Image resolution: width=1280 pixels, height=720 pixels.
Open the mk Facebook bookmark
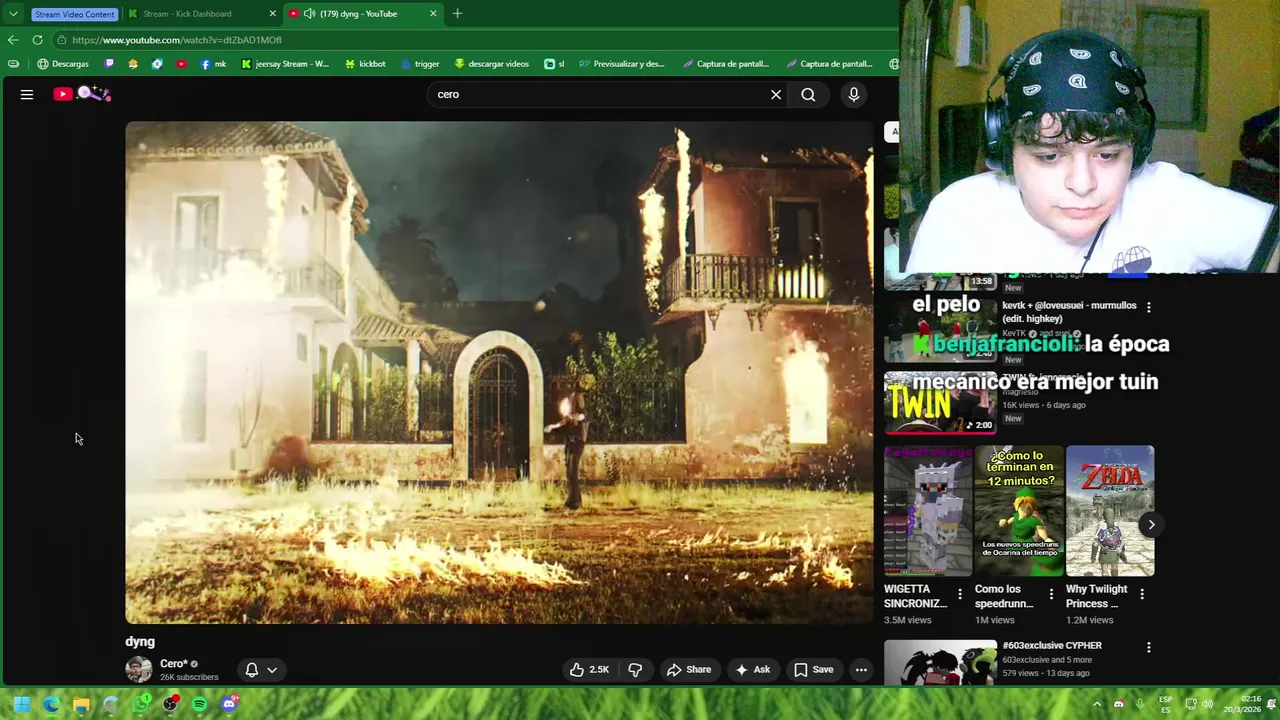tap(213, 64)
